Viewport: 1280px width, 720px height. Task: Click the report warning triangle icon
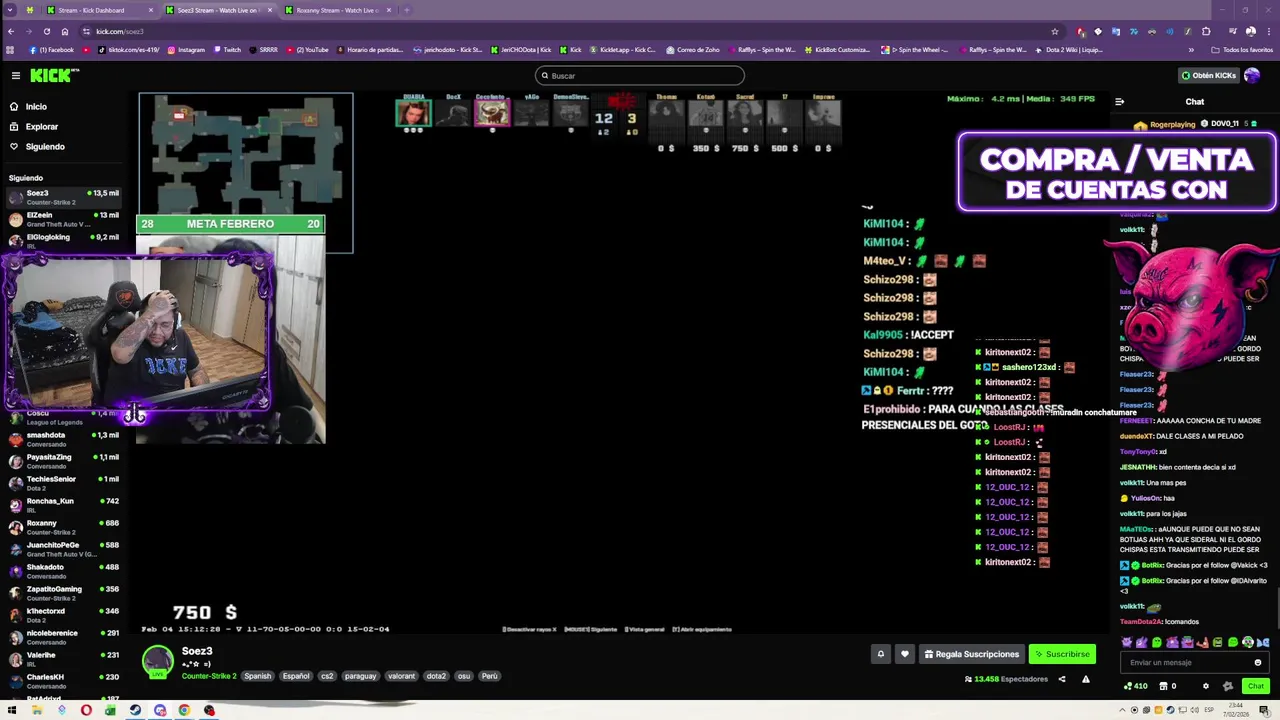tap(1085, 679)
